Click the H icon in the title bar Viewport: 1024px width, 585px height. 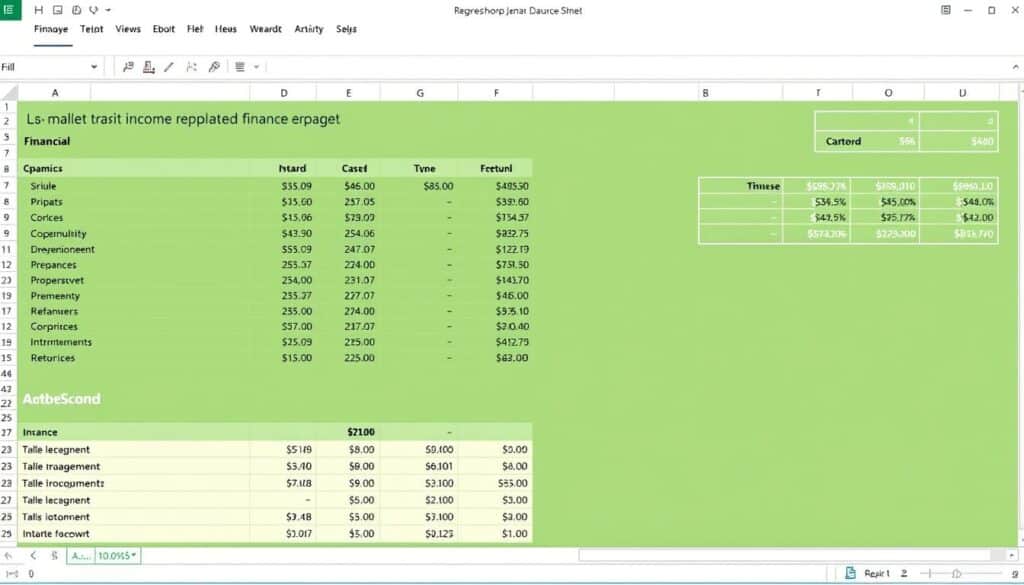click(x=39, y=10)
